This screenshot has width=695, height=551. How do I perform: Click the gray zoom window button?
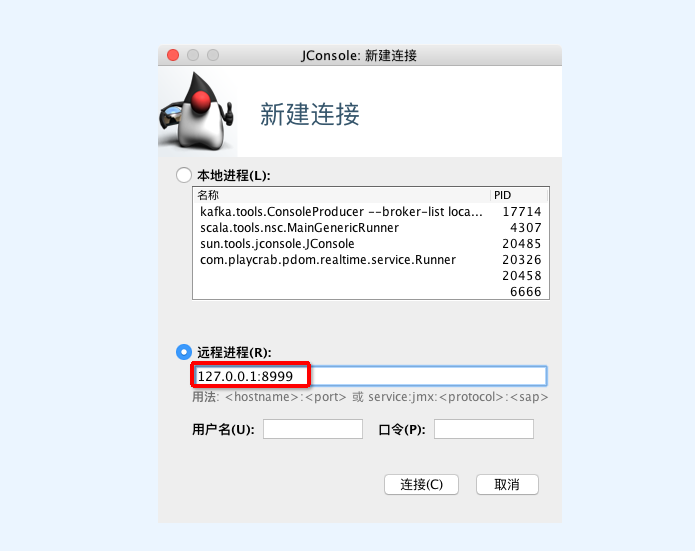pyautogui.click(x=213, y=55)
